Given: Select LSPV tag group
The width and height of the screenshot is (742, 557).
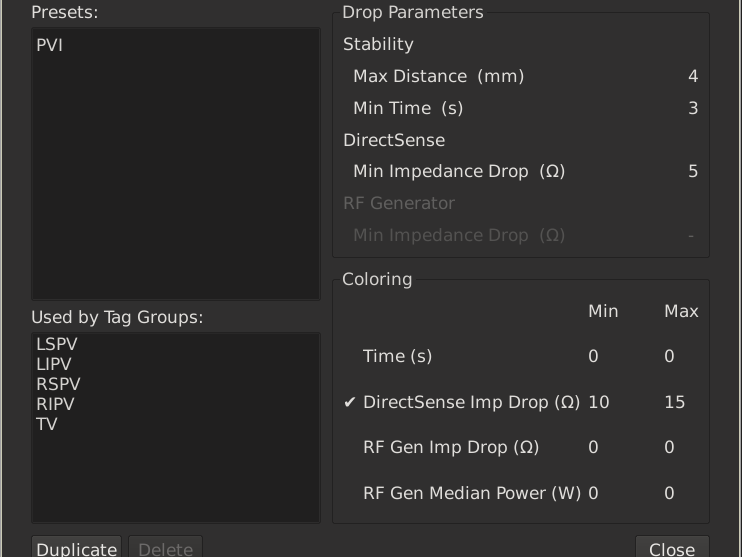Looking at the screenshot, I should [x=57, y=344].
